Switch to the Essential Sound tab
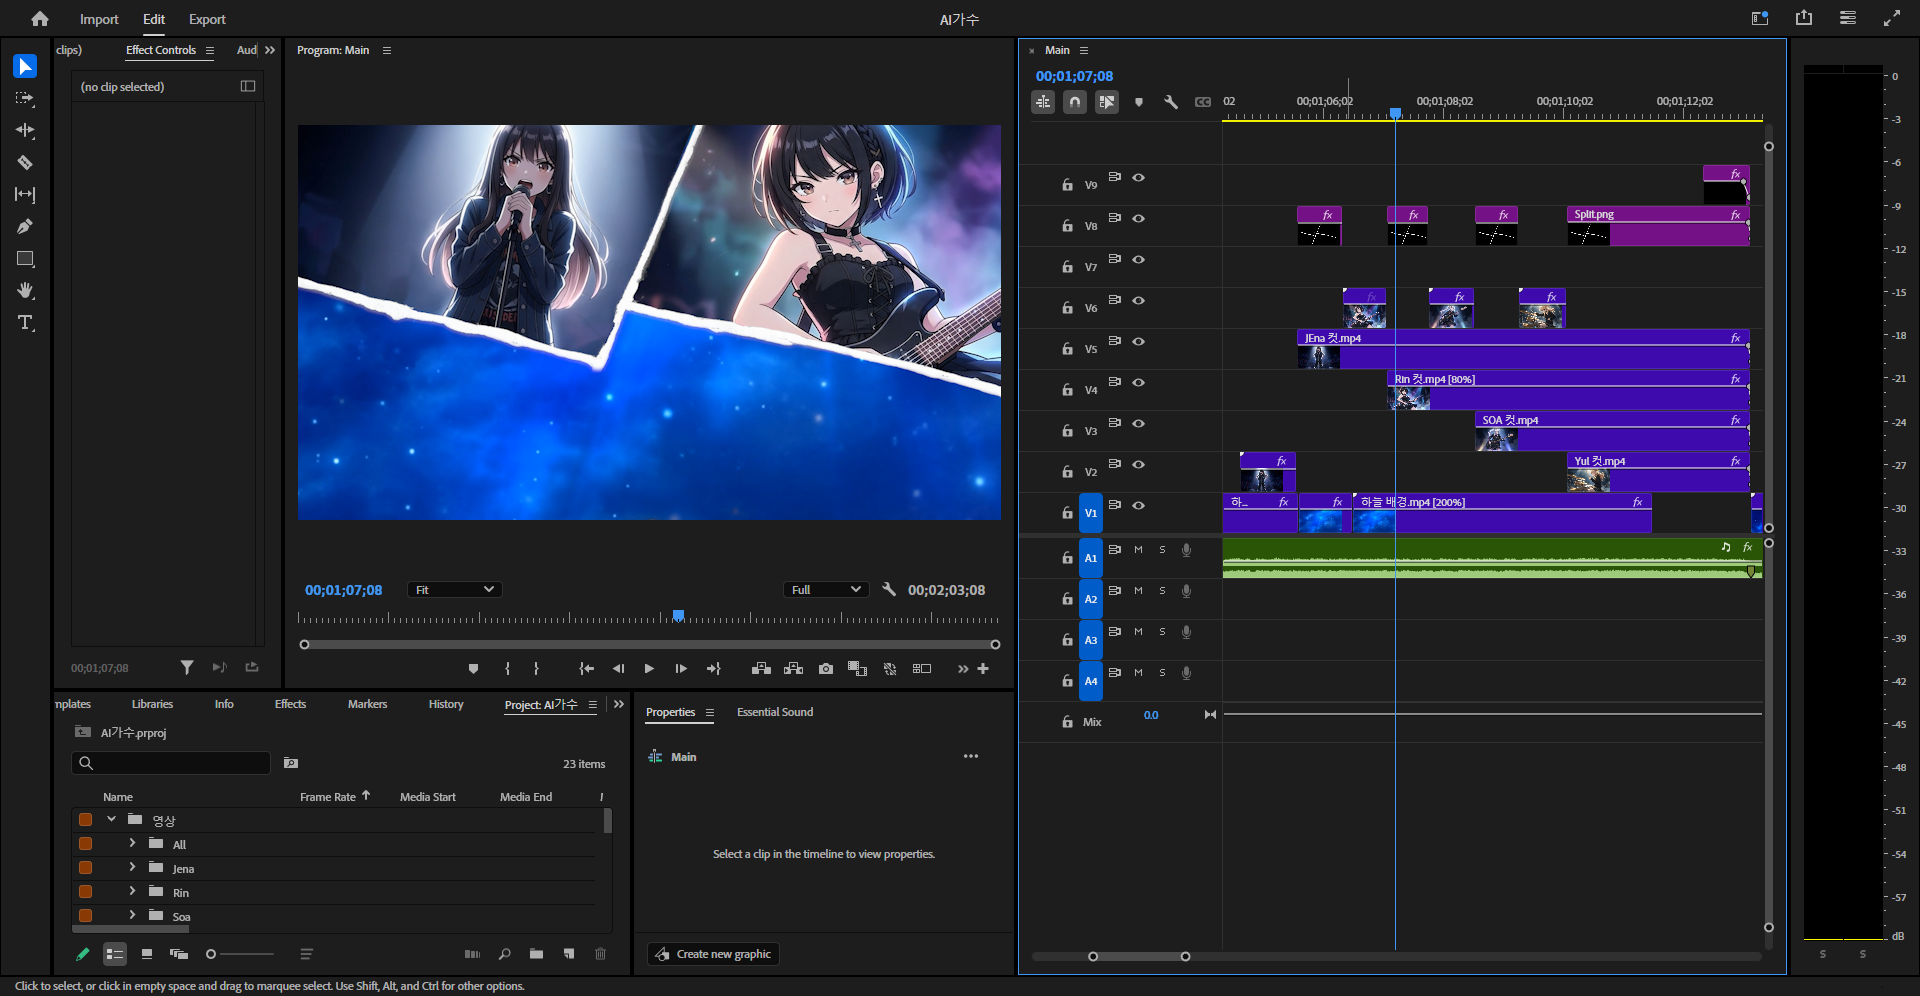 [x=775, y=712]
